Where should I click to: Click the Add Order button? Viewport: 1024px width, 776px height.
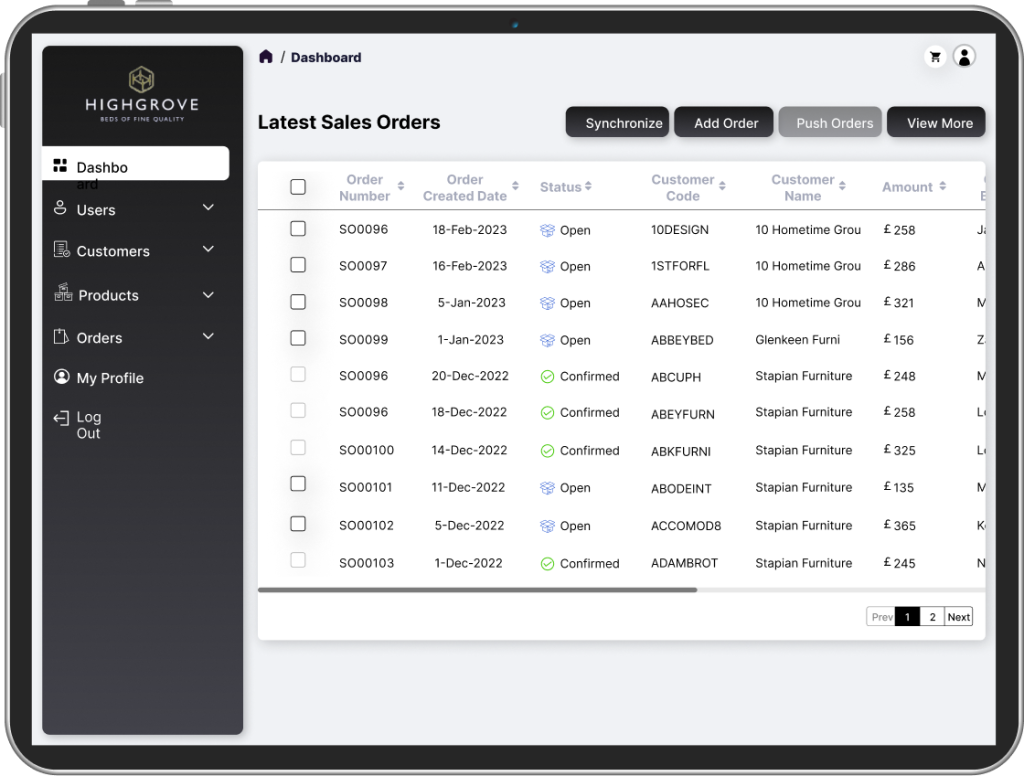coord(724,122)
